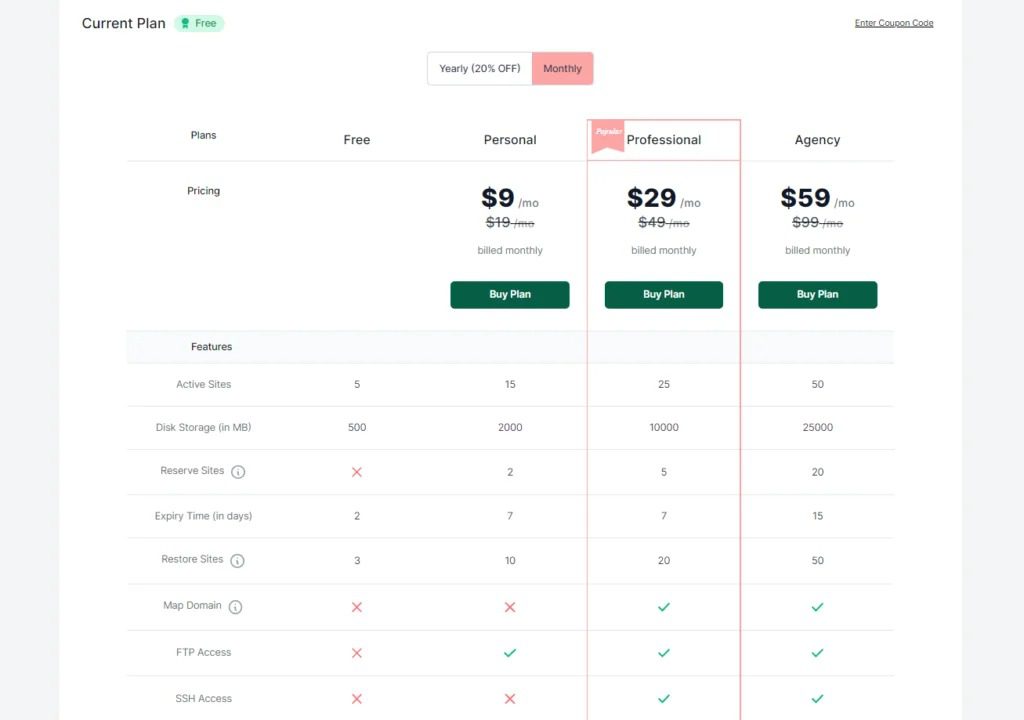Click the Pricing row label
This screenshot has height=720, width=1024.
204,191
